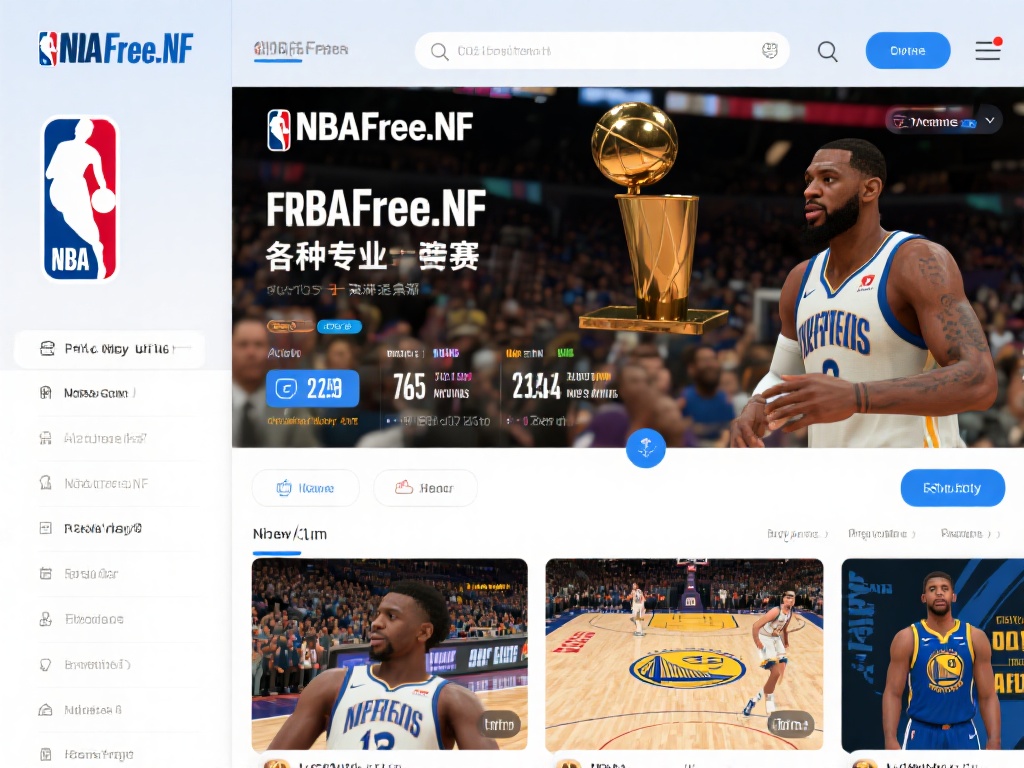Viewport: 1024px width, 768px height.
Task: Click the blue circular anchor button below banner
Action: (x=645, y=448)
